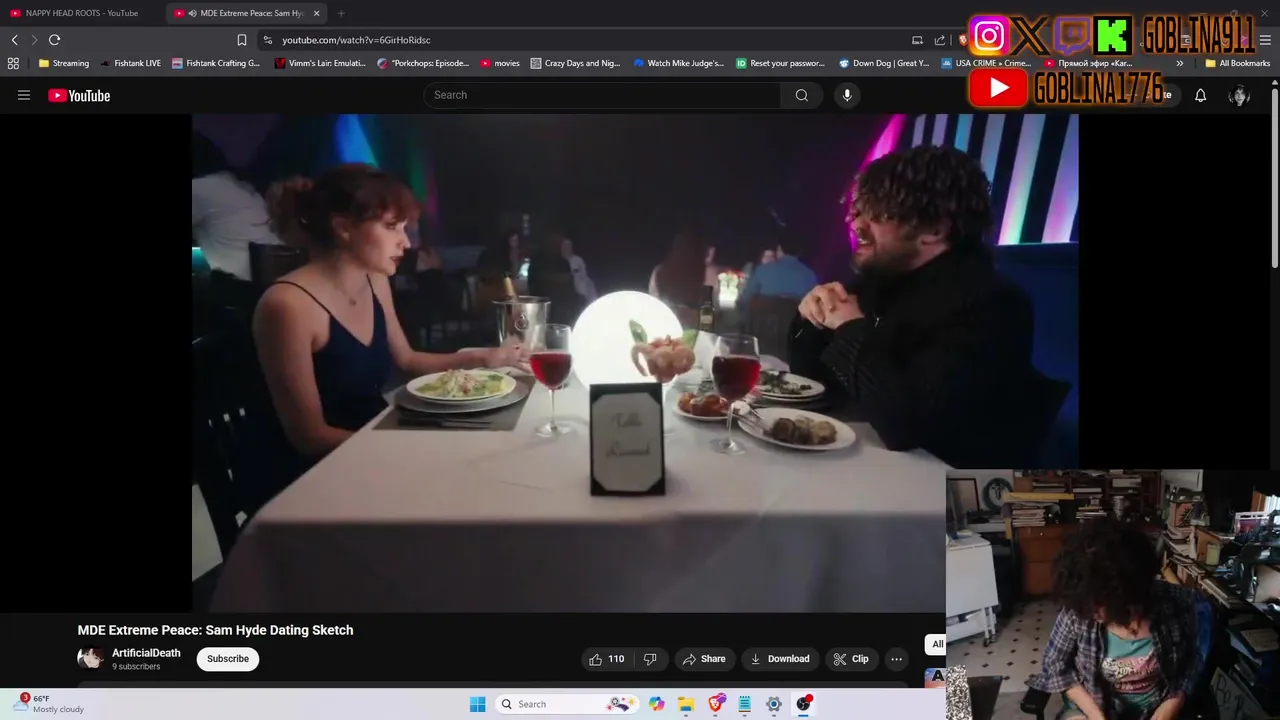Click the YouTube search input field

tap(602, 95)
